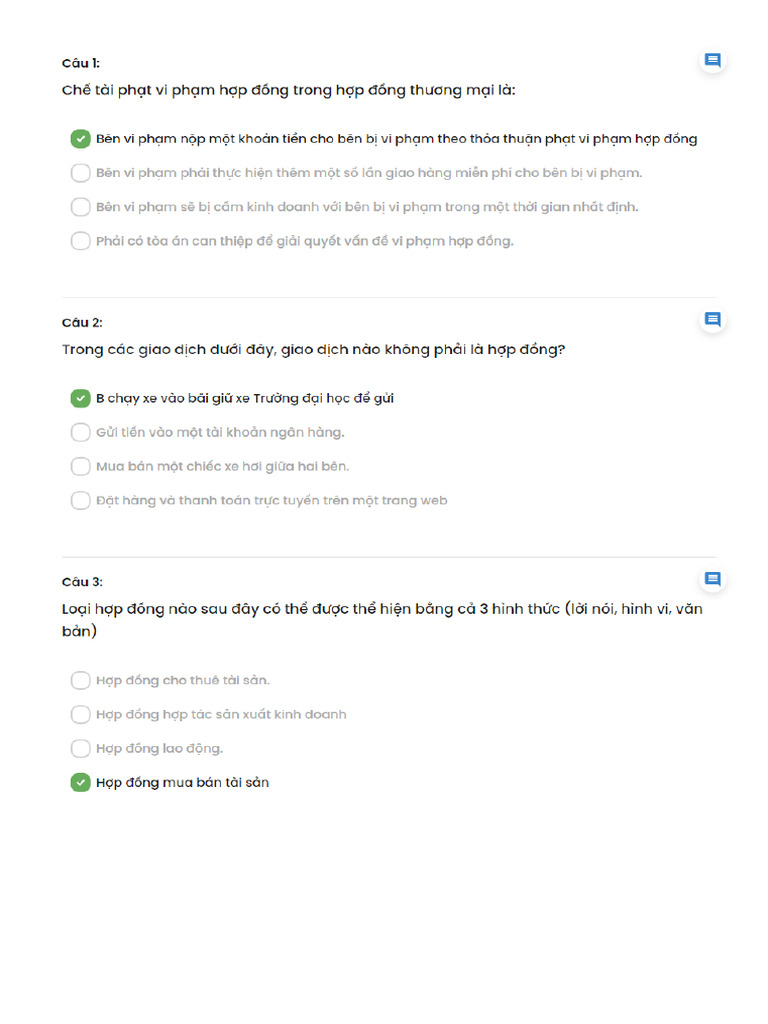Open the comment icon for Câu 1
Viewport: 768px width, 1024px height.
[x=712, y=61]
